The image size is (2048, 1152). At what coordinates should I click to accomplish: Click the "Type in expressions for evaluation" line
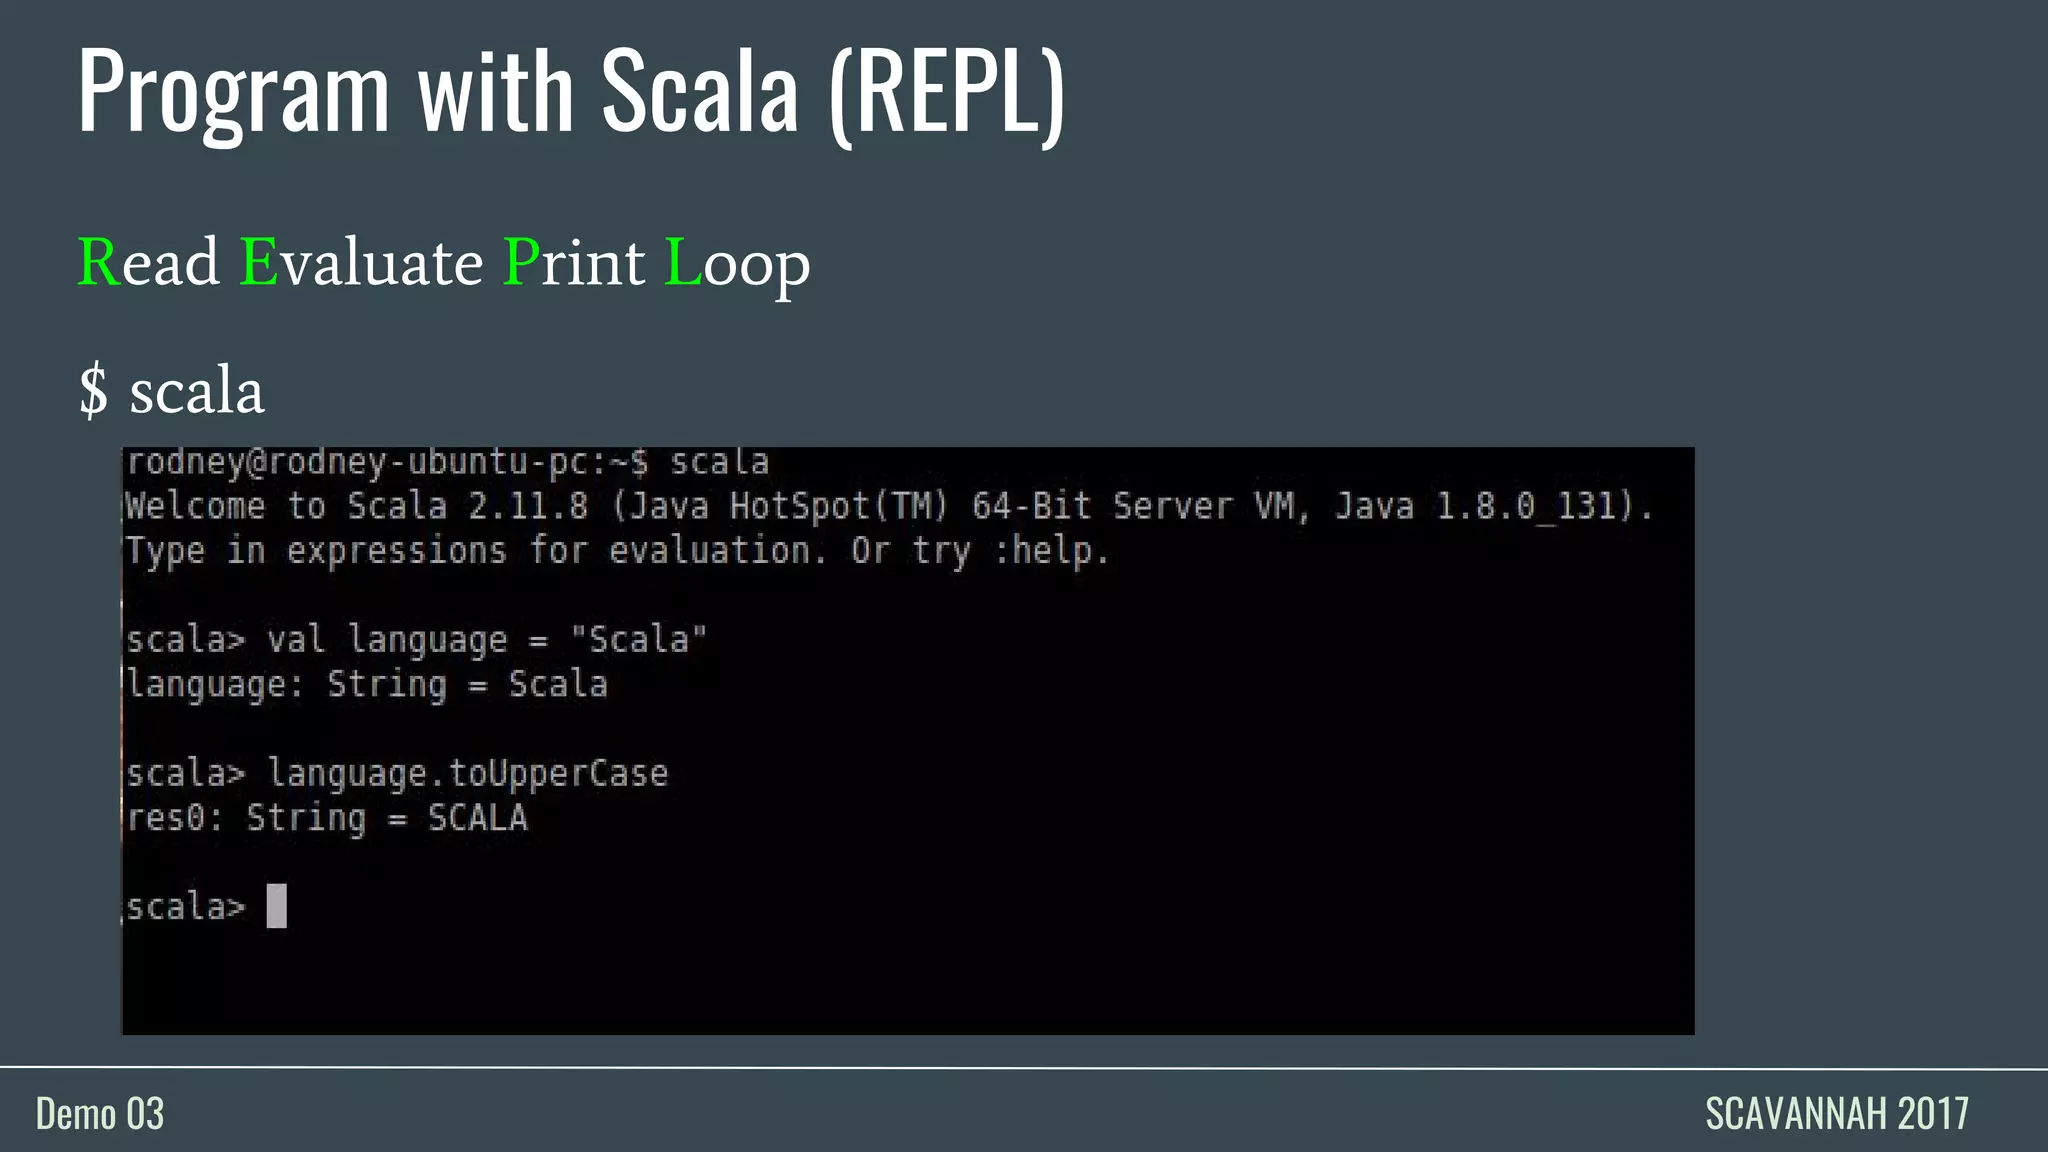point(617,551)
